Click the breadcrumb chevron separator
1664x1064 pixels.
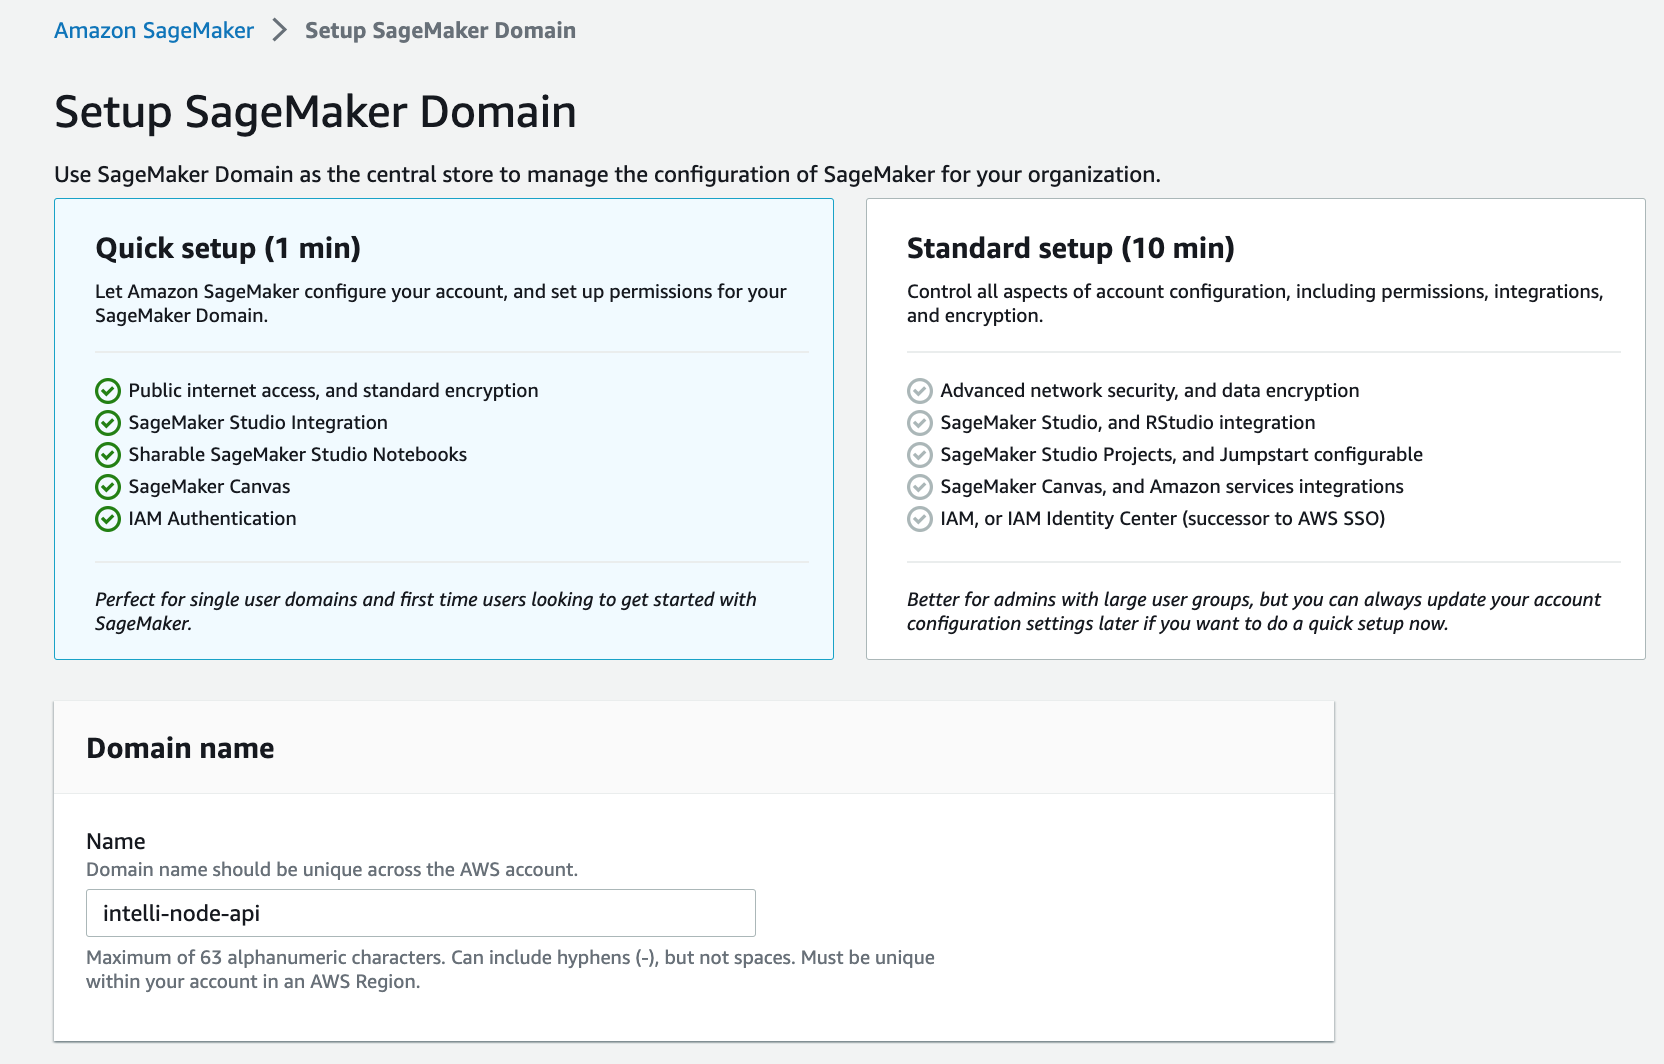[x=280, y=30]
